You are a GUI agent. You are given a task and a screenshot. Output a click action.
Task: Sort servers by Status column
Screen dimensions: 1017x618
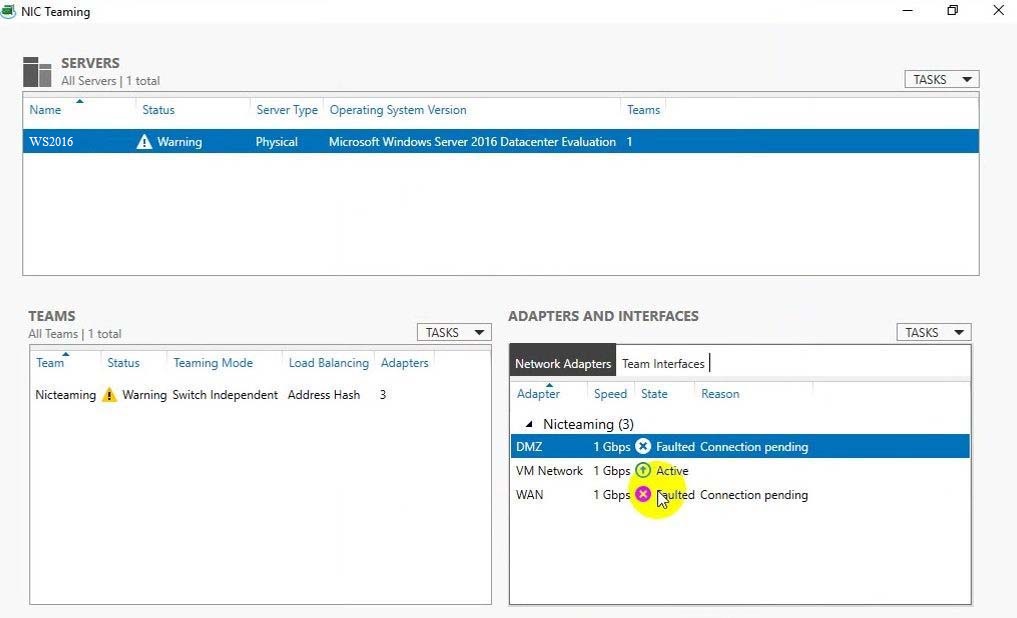click(158, 110)
